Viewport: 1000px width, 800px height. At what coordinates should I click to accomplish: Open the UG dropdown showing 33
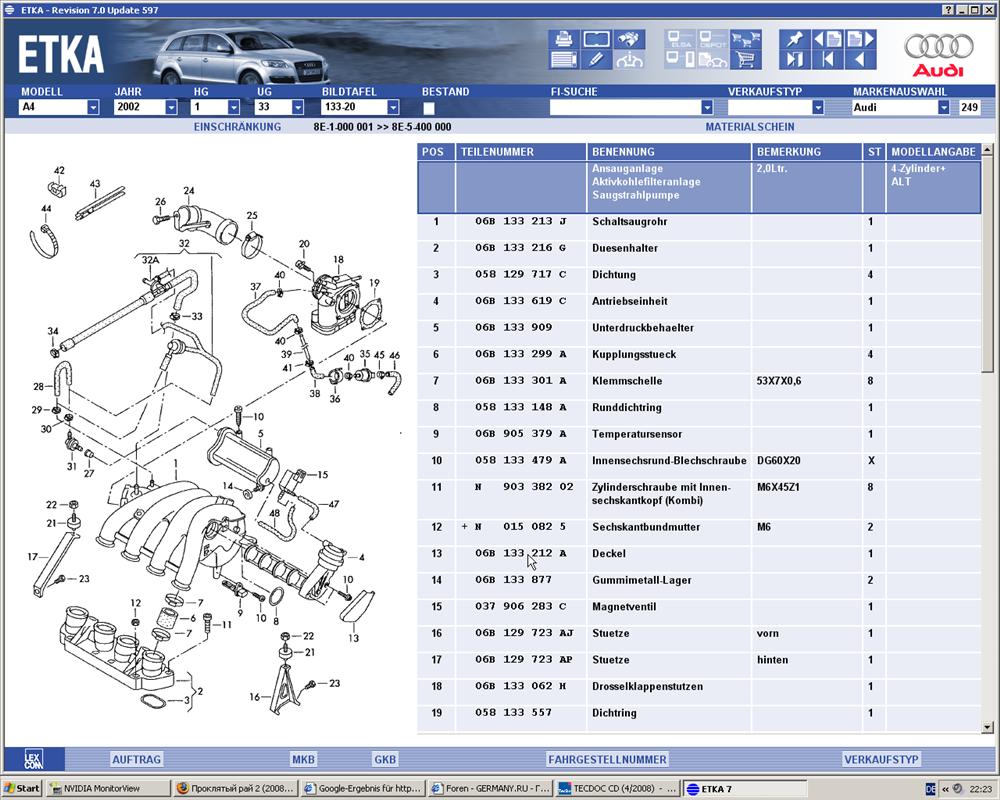click(x=279, y=107)
